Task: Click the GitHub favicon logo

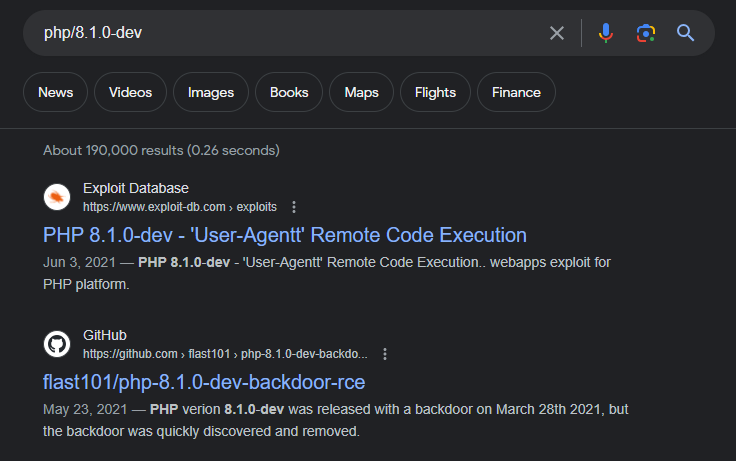Action: [x=57, y=344]
